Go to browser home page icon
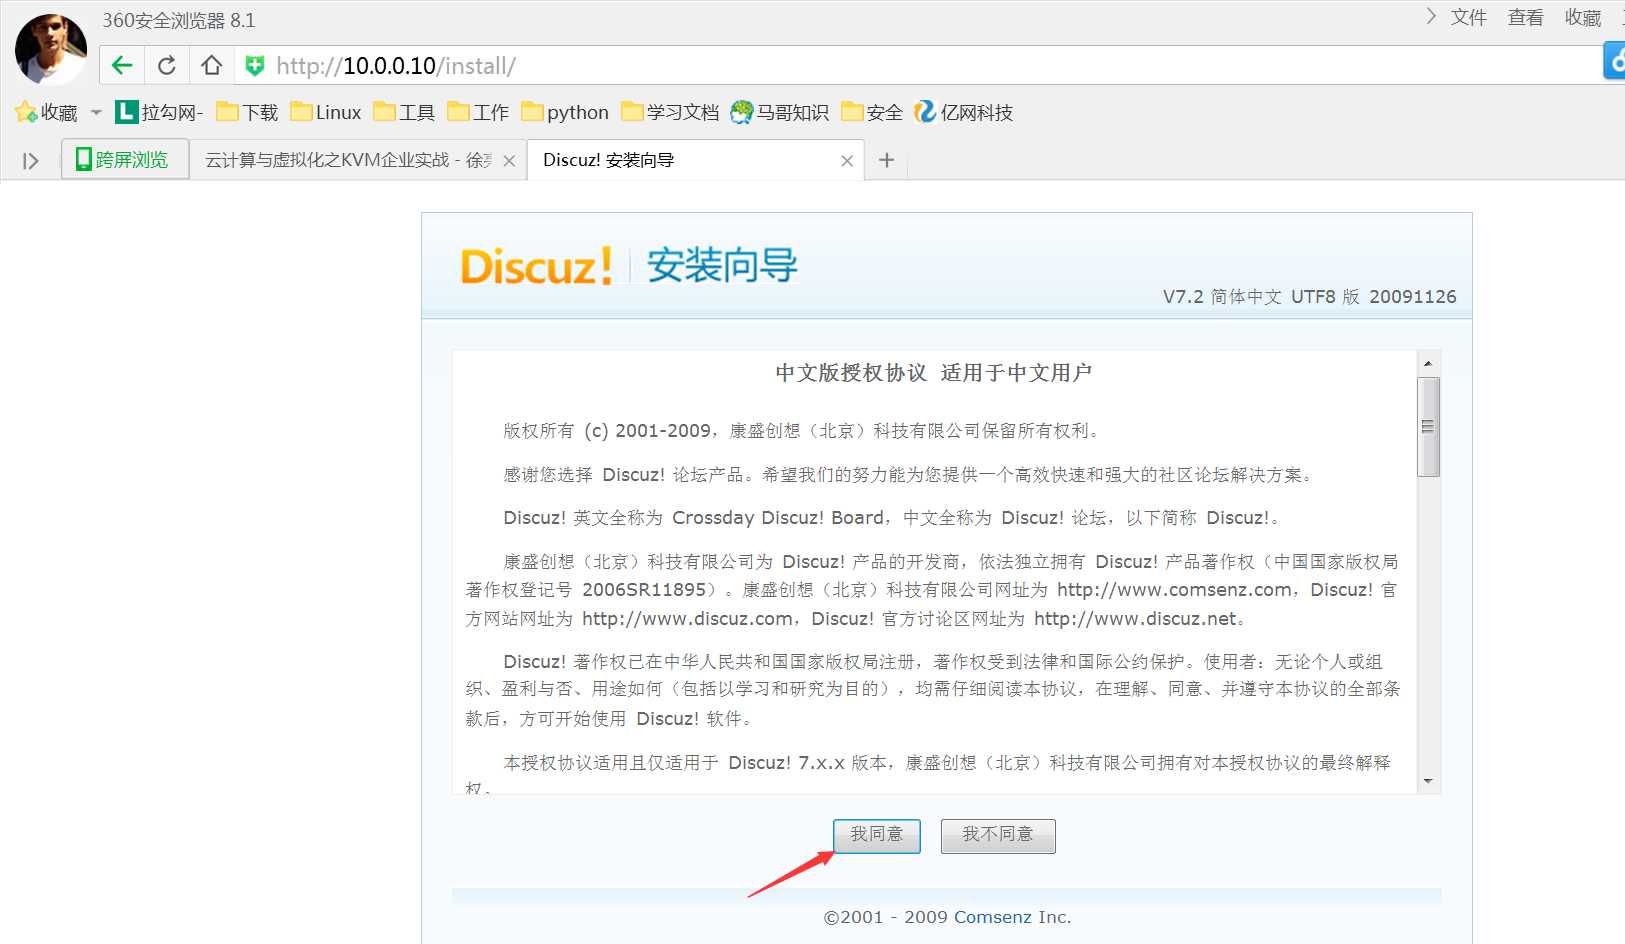The image size is (1625, 944). [211, 66]
